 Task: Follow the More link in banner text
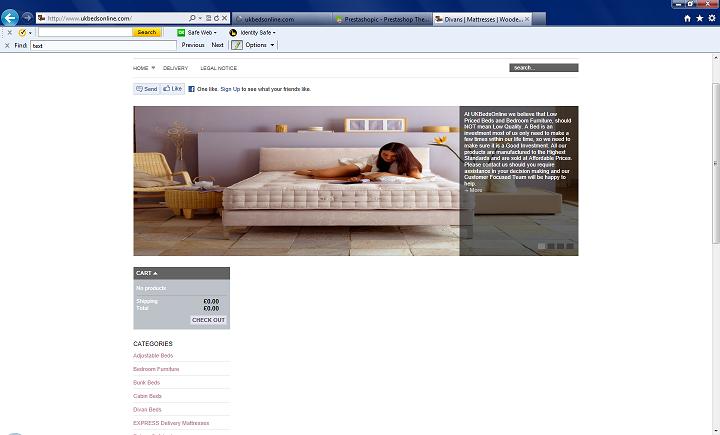tap(473, 190)
